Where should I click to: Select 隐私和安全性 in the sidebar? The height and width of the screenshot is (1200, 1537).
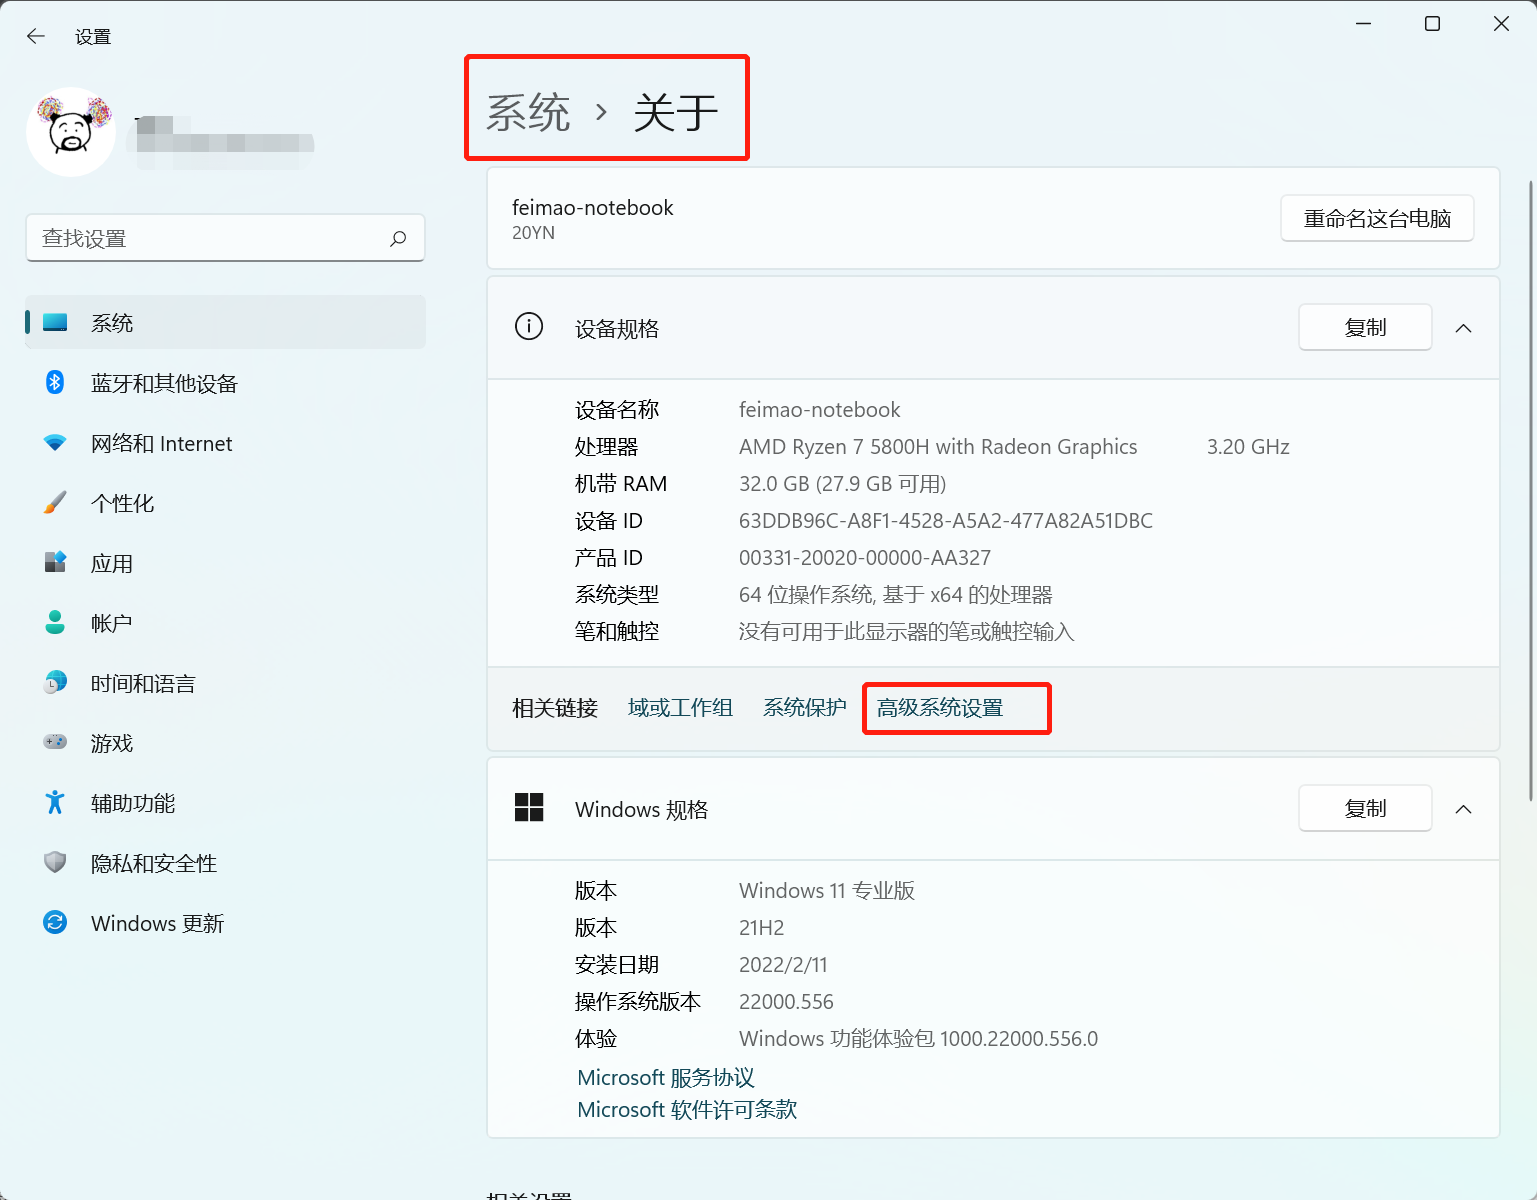226,863
